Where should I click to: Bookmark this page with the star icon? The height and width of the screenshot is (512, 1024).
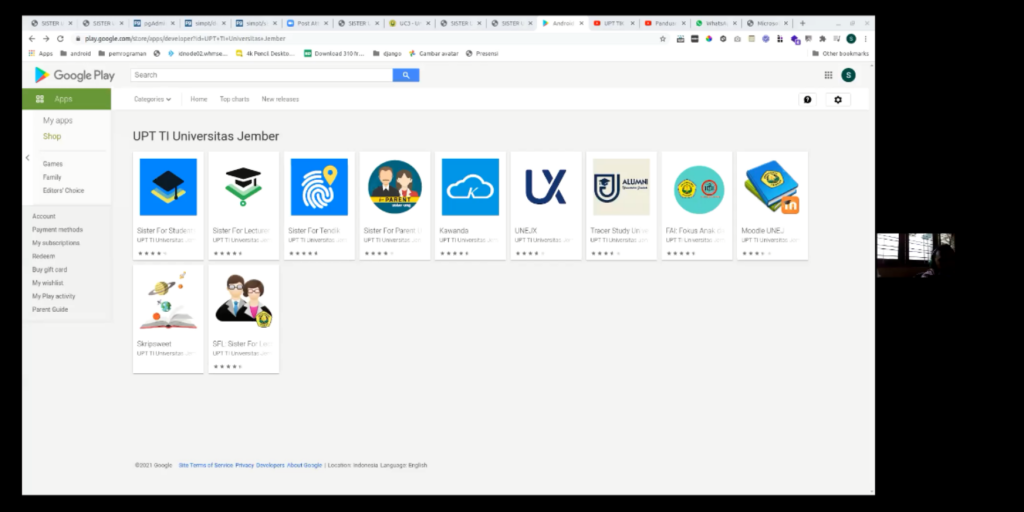pos(663,39)
